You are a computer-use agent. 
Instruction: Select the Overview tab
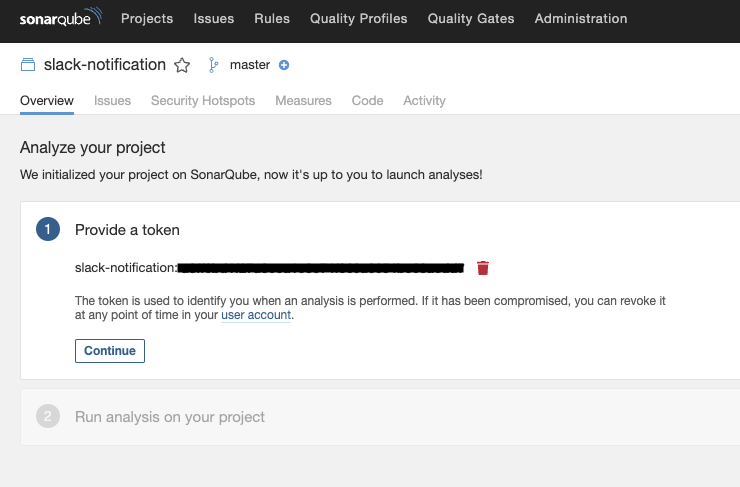pos(47,101)
